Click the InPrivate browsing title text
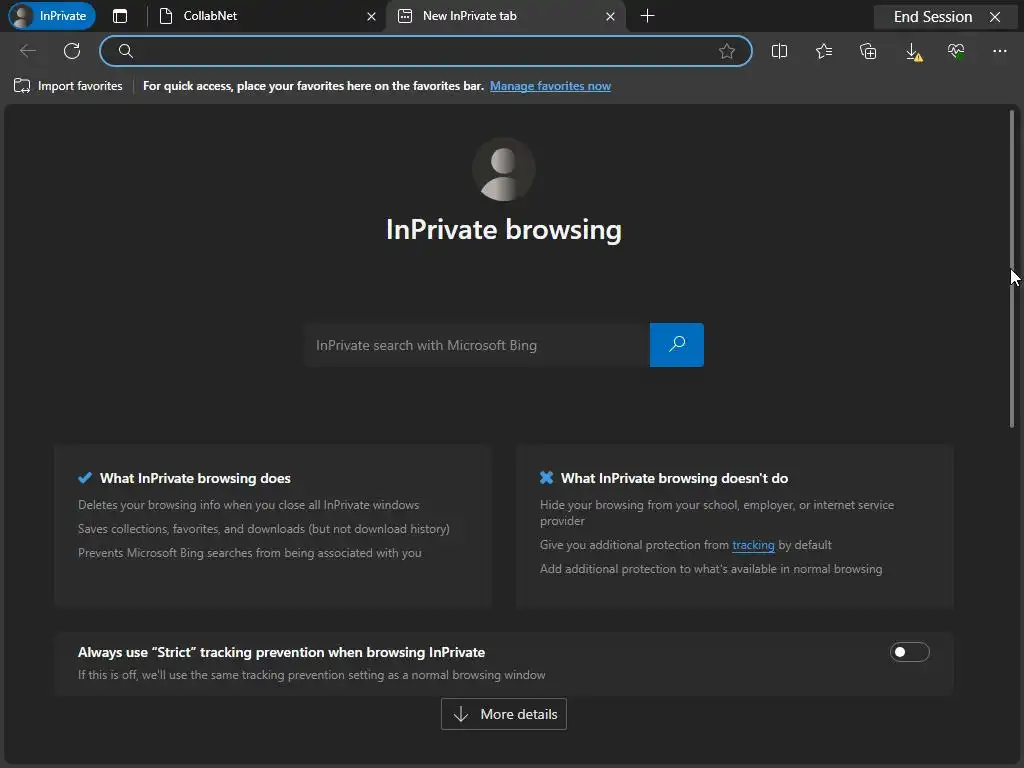The width and height of the screenshot is (1024, 768). click(x=504, y=230)
